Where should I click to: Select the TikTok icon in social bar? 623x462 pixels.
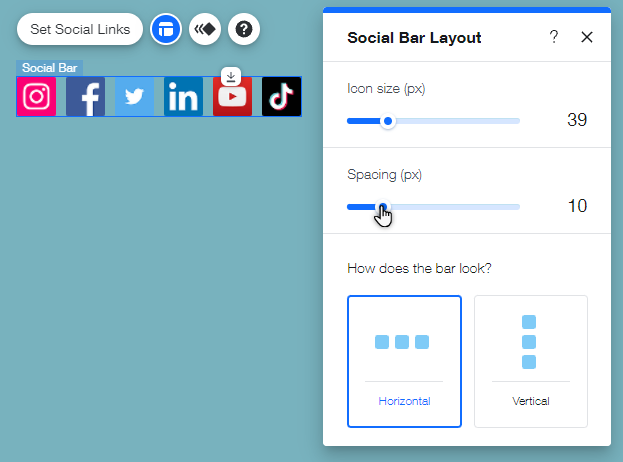(281, 97)
